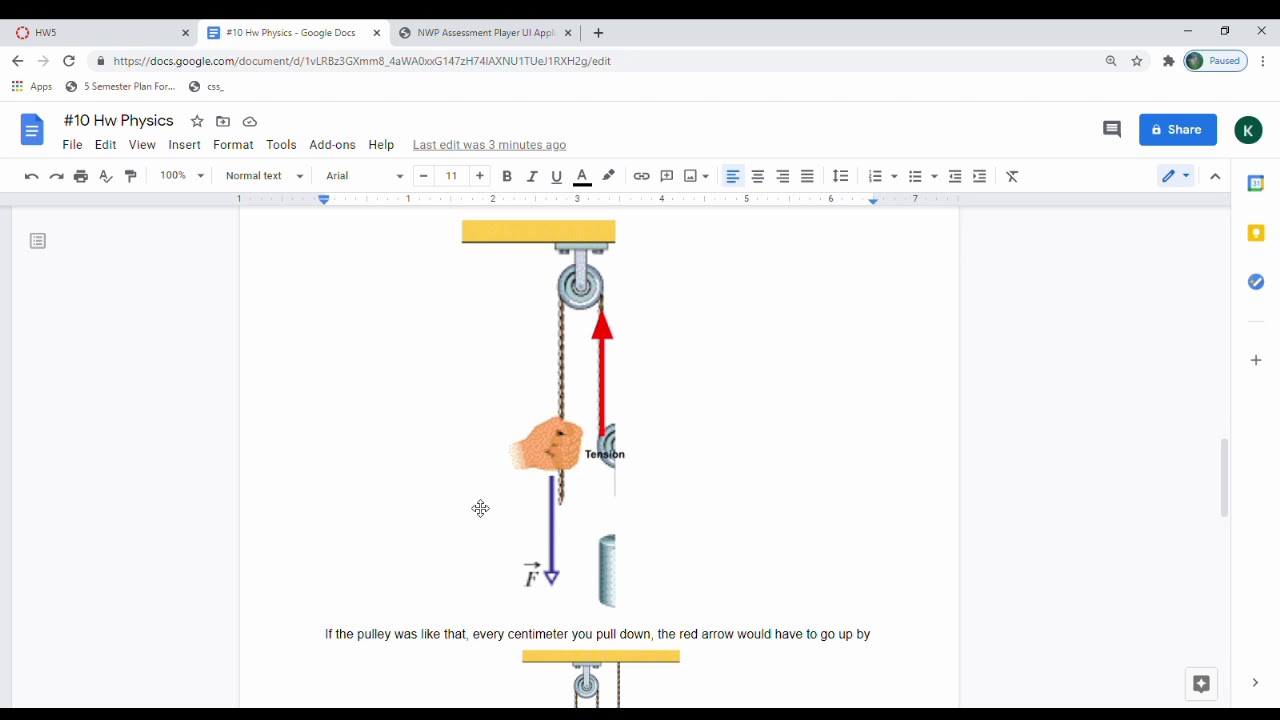Open the Google account K avatar
Screen dimensions: 1280x720
tap(1248, 130)
